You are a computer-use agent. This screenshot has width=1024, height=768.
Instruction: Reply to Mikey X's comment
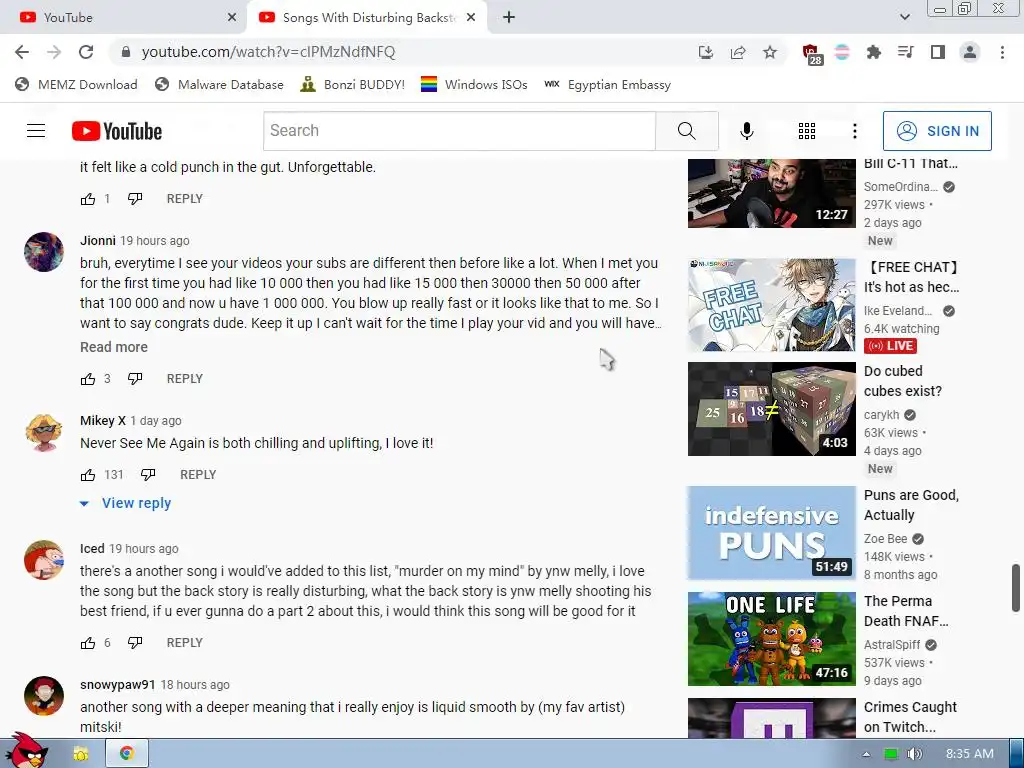tap(198, 475)
